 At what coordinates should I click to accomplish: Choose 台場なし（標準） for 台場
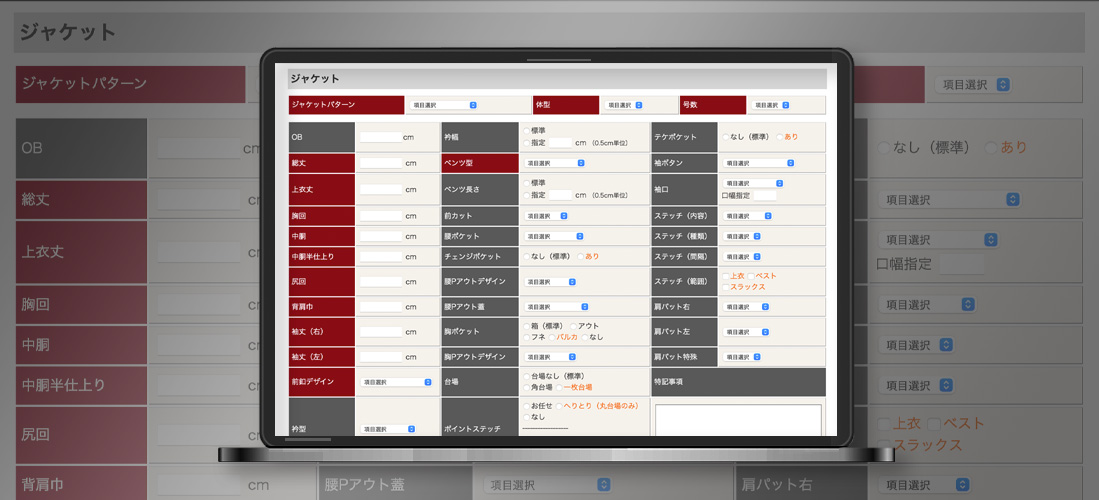[x=526, y=376]
